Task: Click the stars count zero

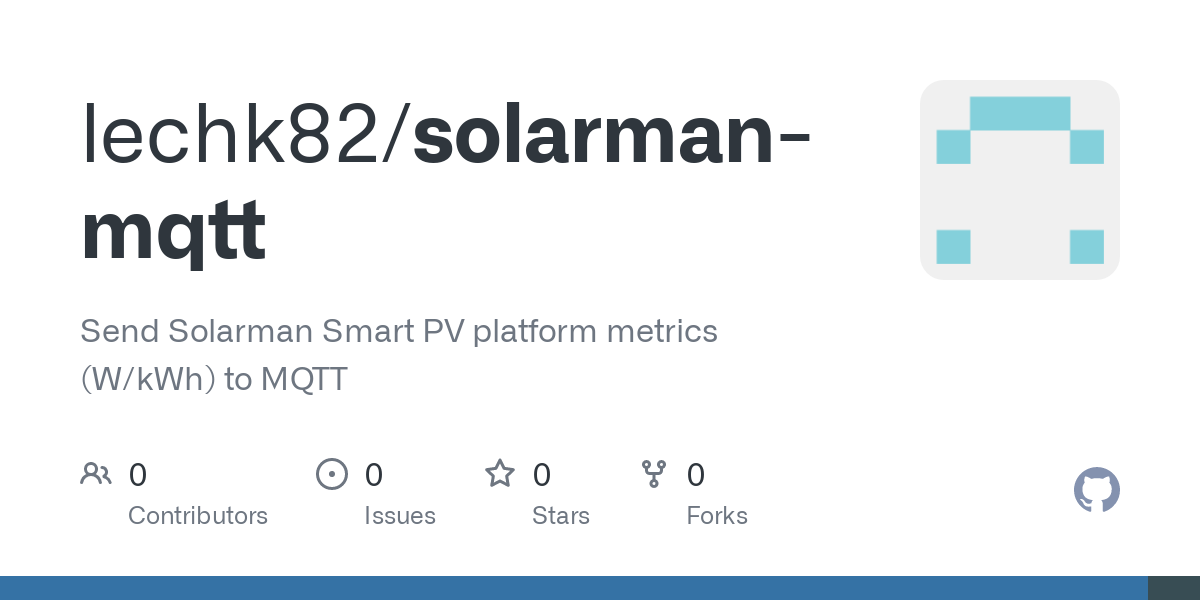Action: (x=542, y=475)
